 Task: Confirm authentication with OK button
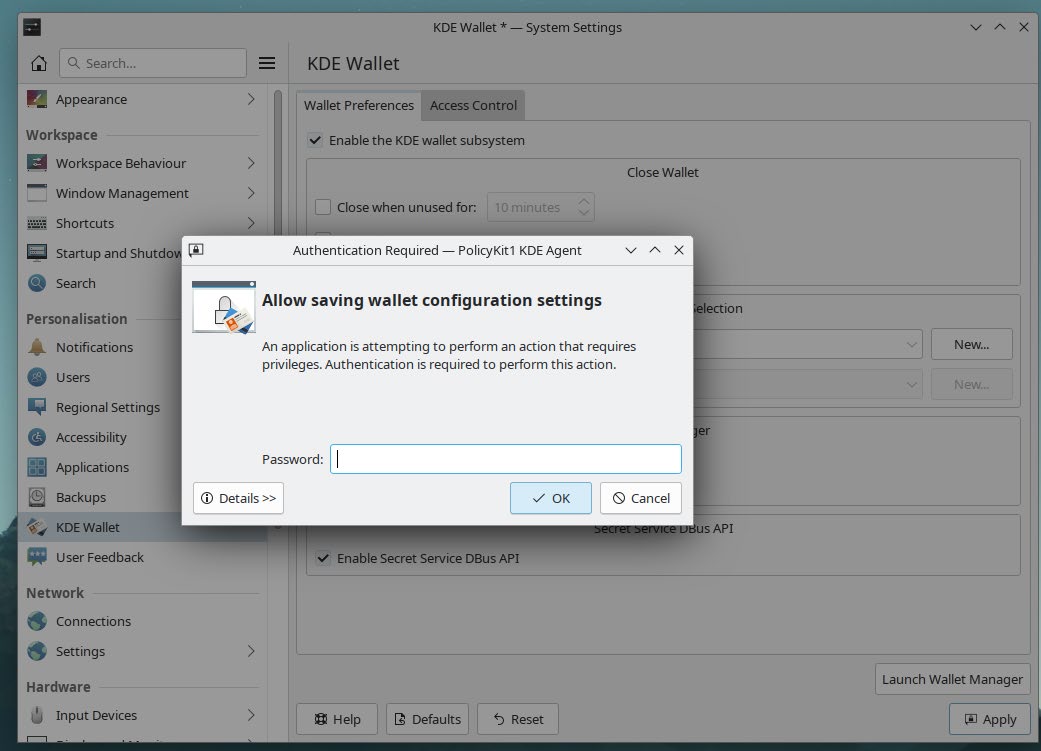click(550, 498)
